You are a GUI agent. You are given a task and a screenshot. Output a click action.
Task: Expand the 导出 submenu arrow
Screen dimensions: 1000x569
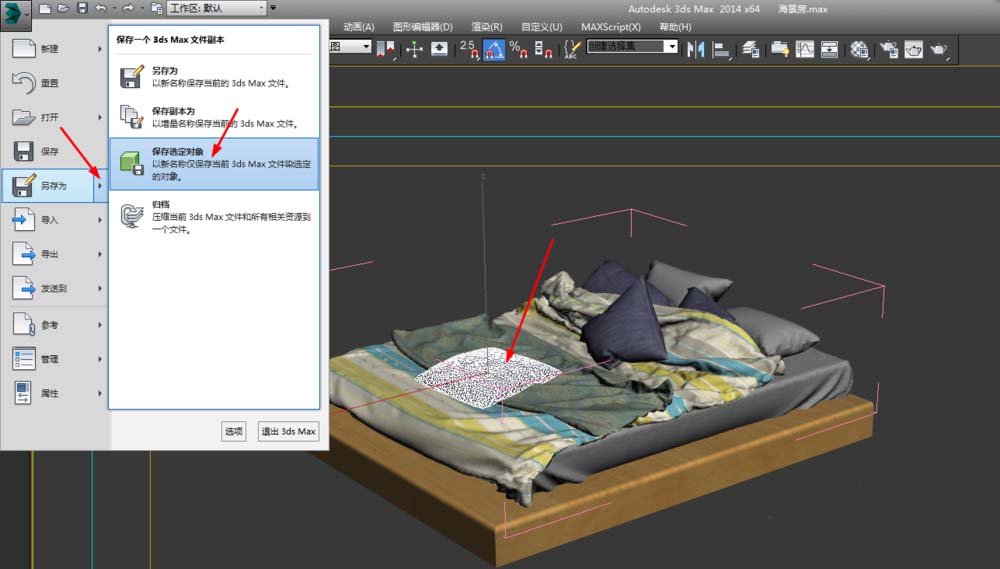(100, 255)
